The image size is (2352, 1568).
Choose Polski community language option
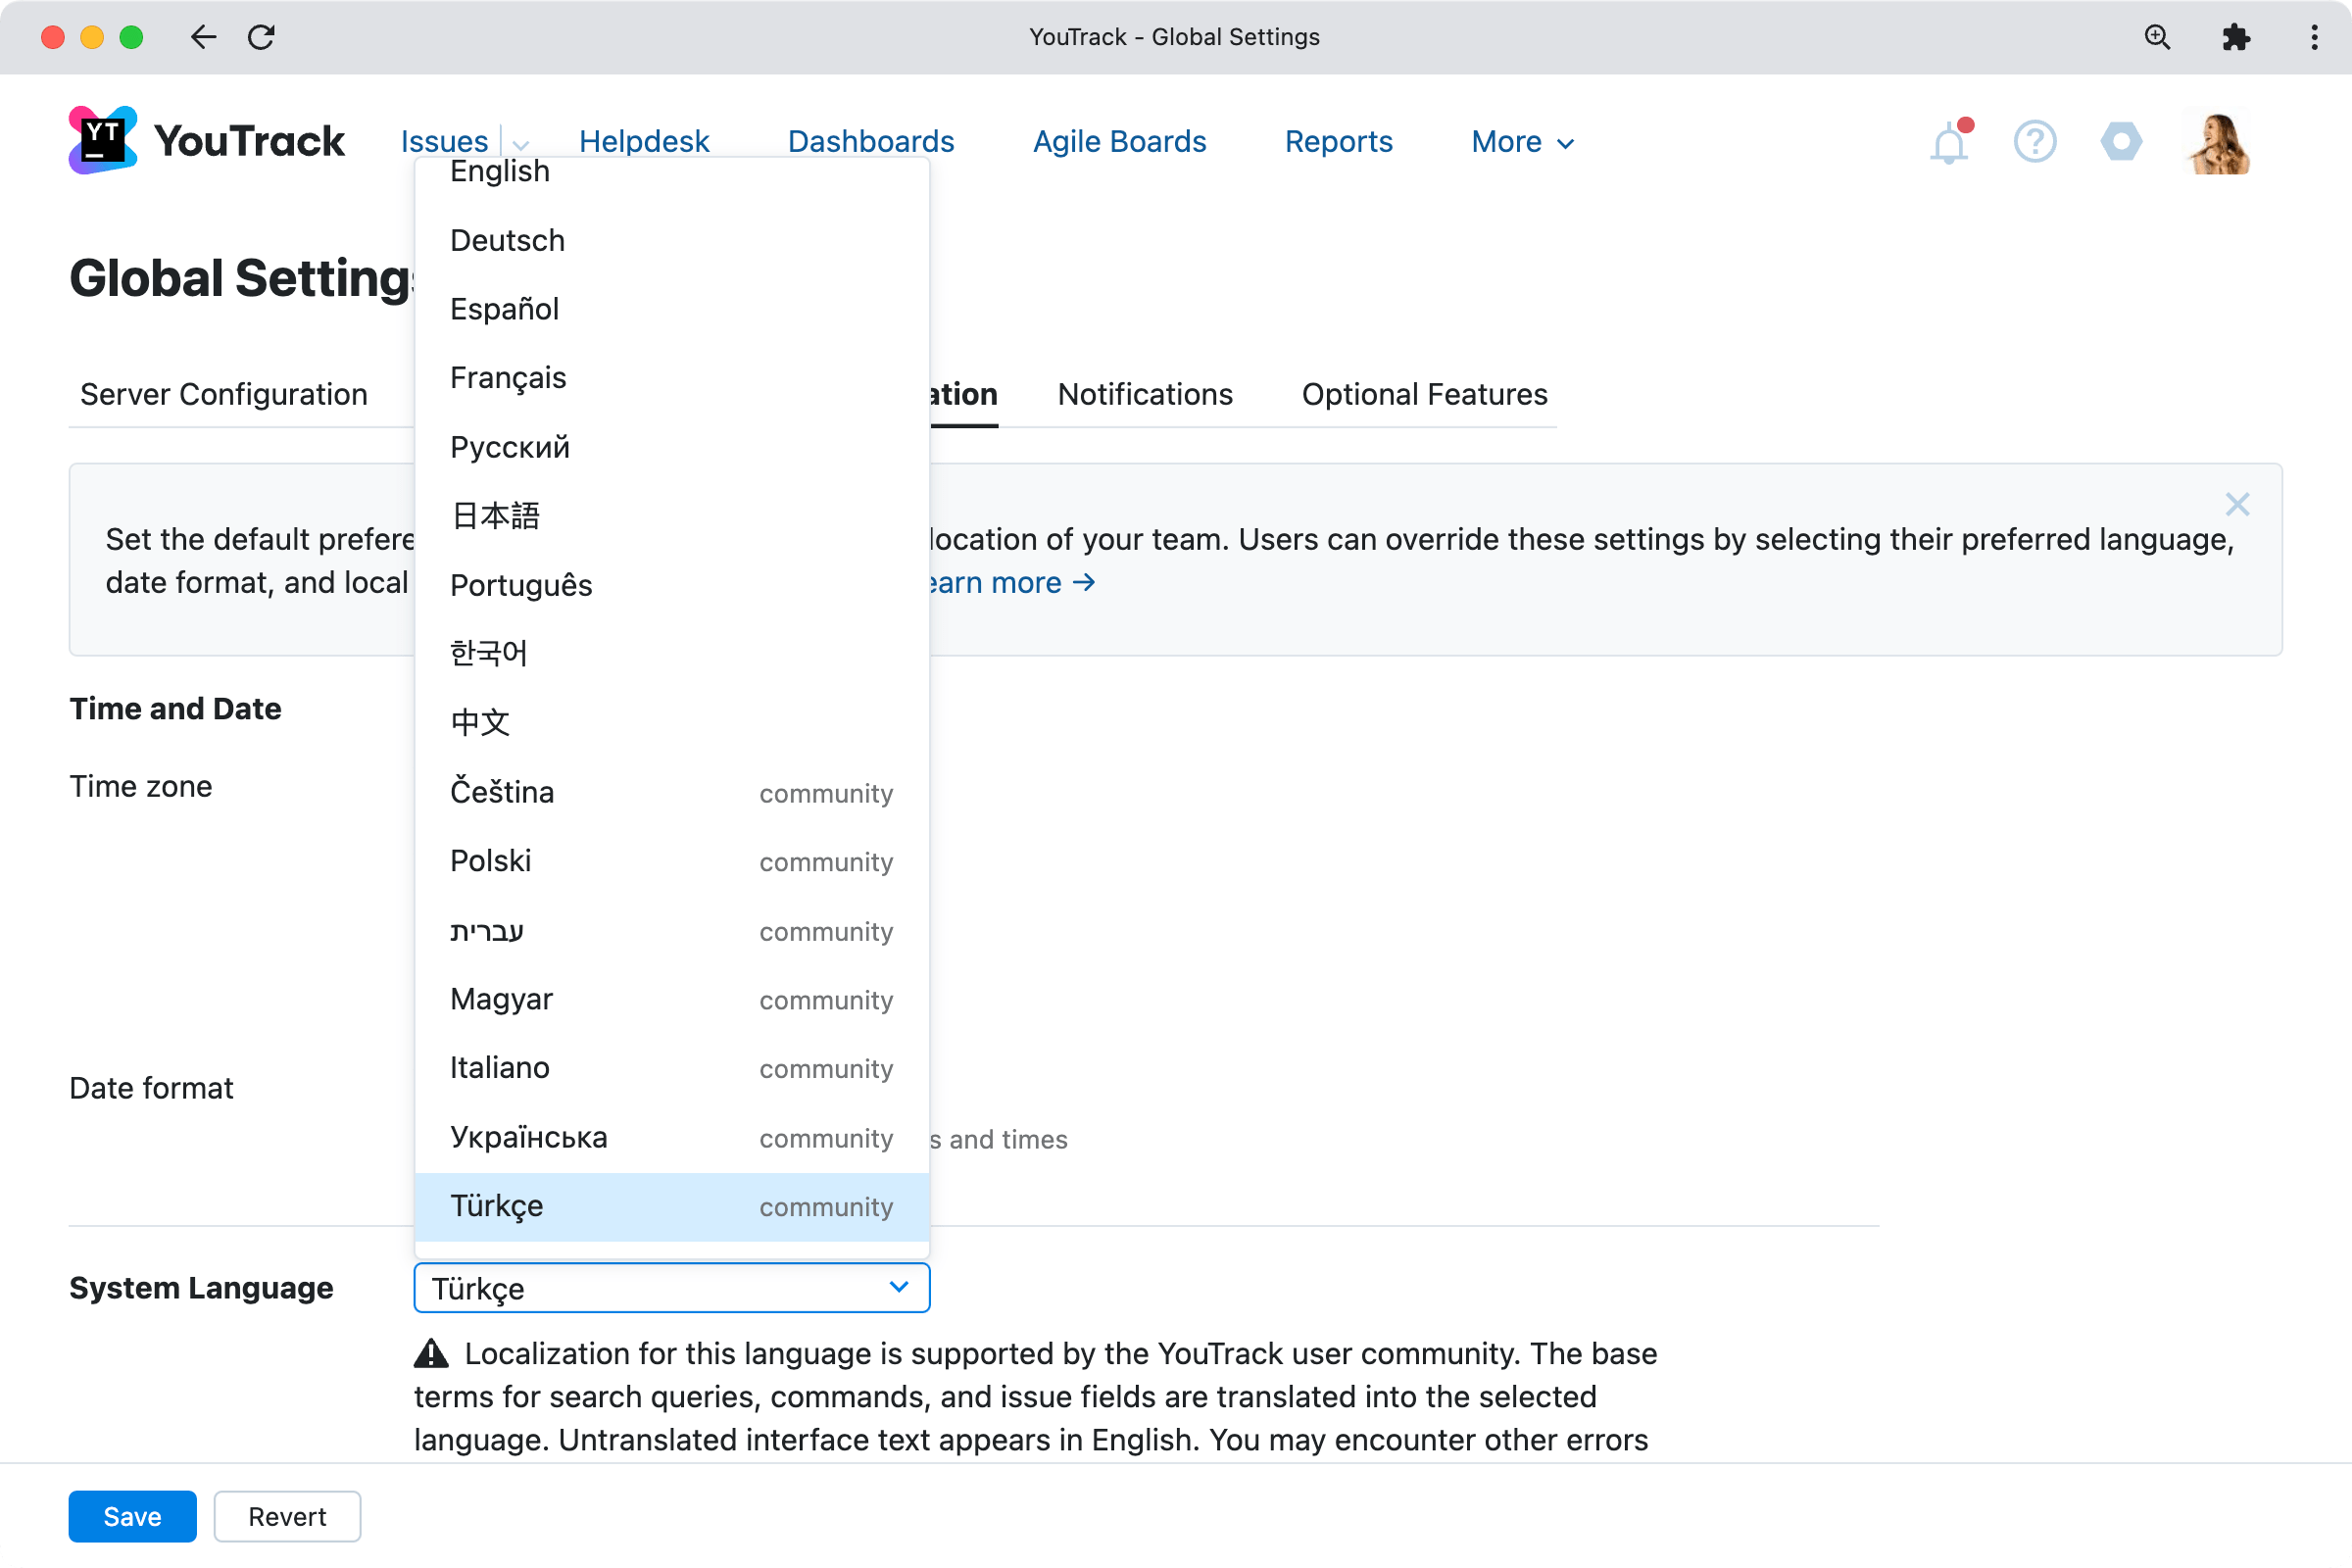[x=490, y=860]
